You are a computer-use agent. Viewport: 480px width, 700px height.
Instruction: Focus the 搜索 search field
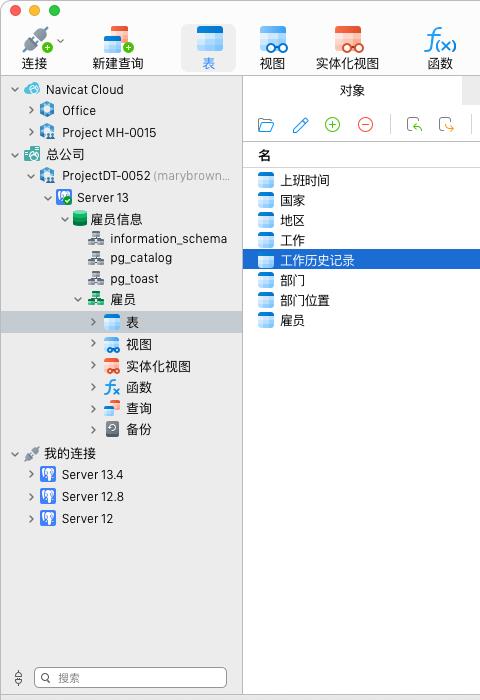[130, 678]
